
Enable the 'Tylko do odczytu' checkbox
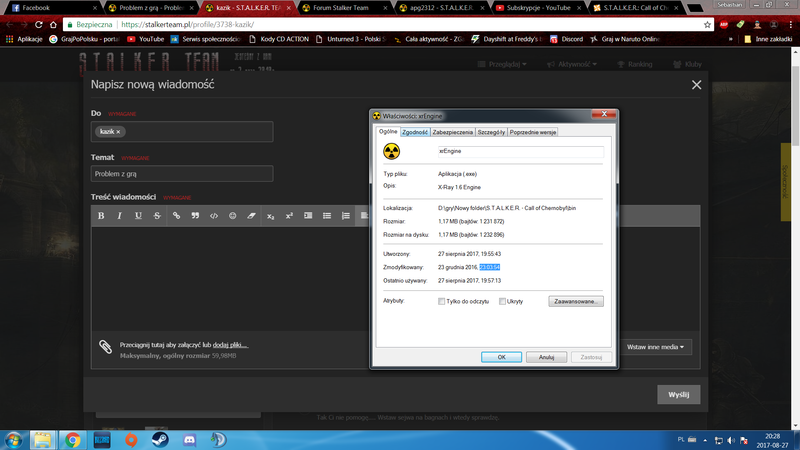pyautogui.click(x=442, y=301)
